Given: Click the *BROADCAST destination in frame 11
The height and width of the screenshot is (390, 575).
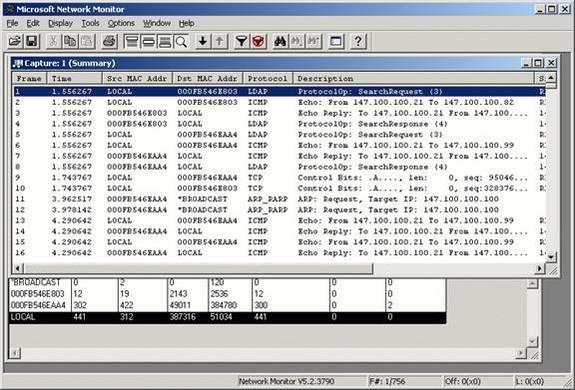Looking at the screenshot, I should click(x=202, y=199).
